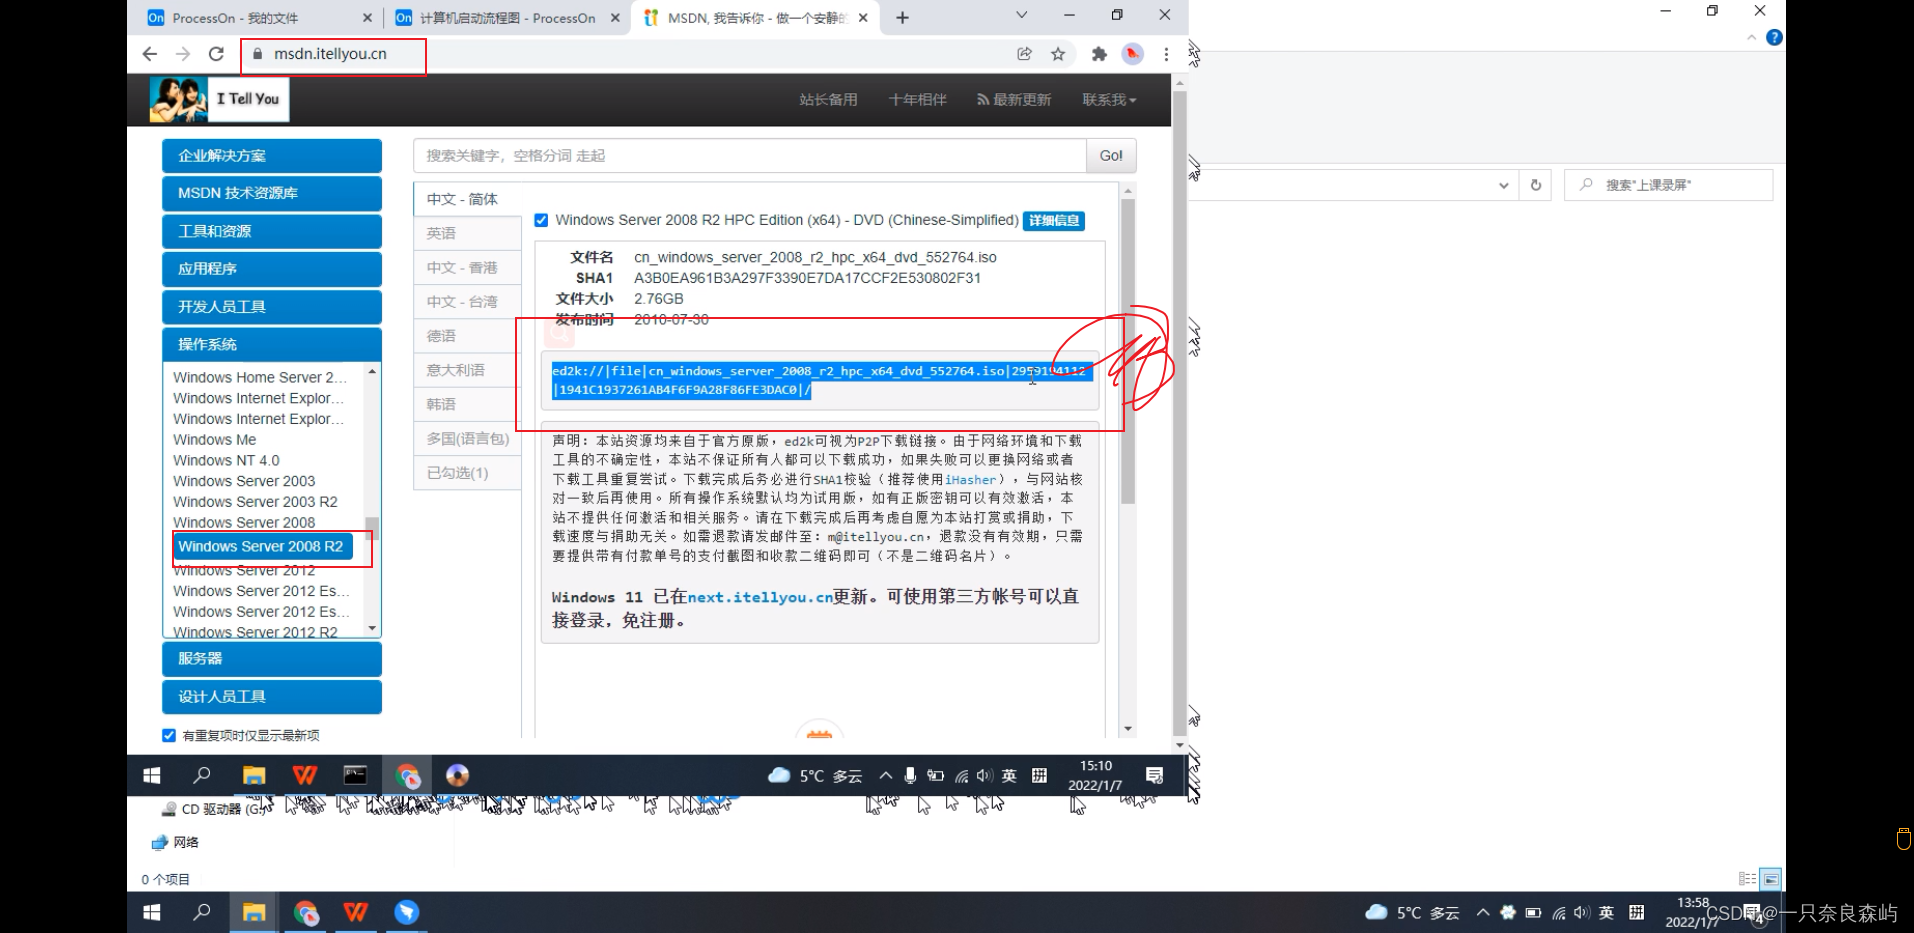Open the blue bird app on outer taskbar
The image size is (1914, 933).
tap(406, 912)
